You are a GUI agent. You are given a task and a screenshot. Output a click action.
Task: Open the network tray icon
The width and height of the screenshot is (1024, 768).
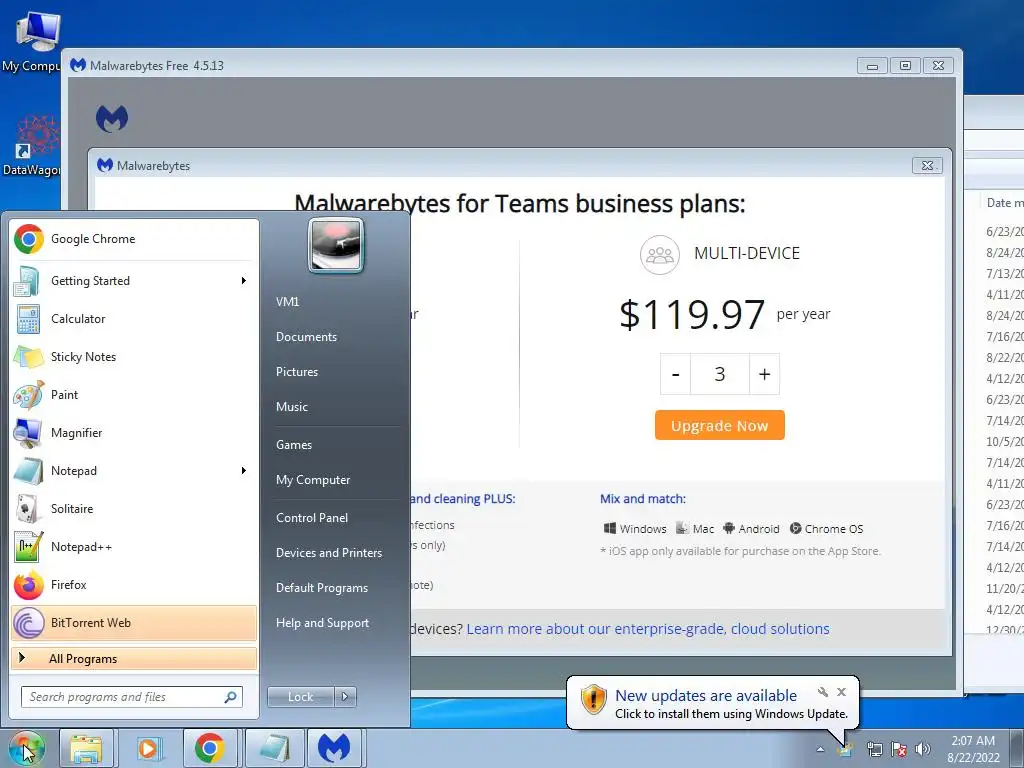click(874, 749)
